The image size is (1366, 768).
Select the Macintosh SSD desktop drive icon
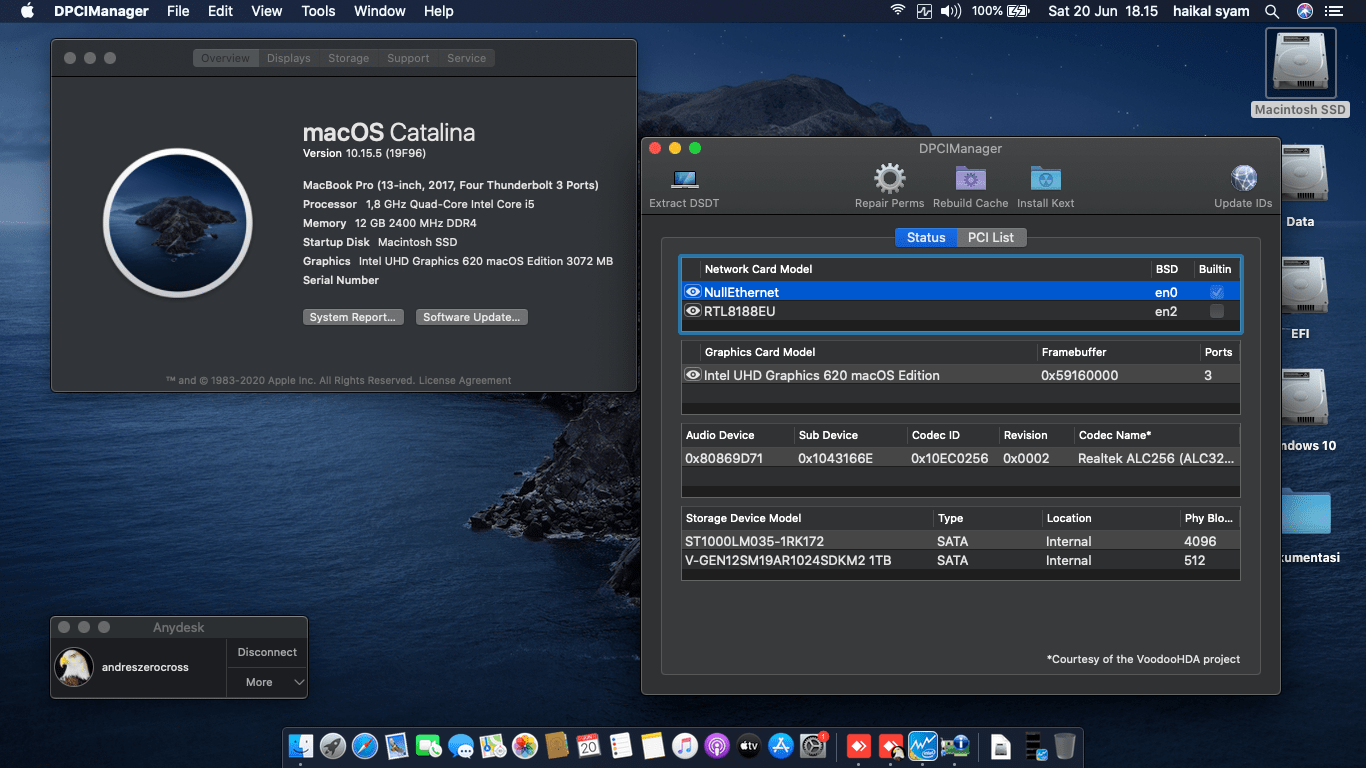click(1300, 64)
